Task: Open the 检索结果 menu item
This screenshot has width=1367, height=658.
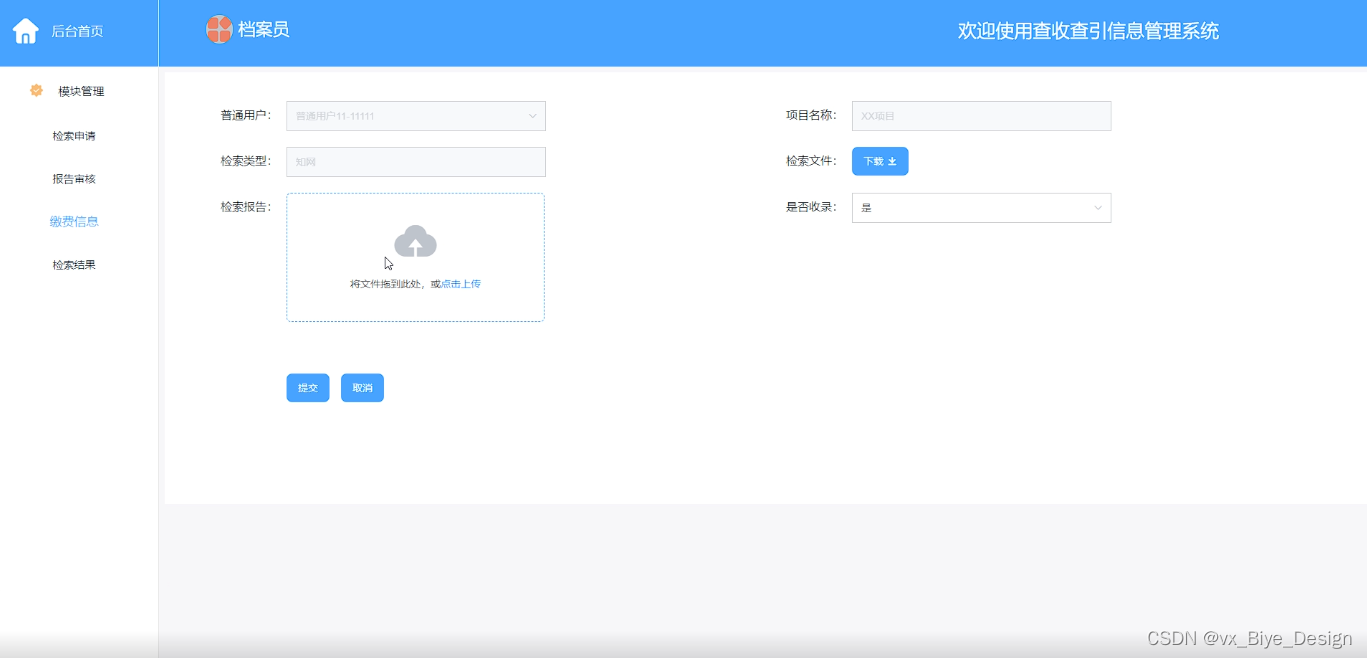Action: click(74, 265)
